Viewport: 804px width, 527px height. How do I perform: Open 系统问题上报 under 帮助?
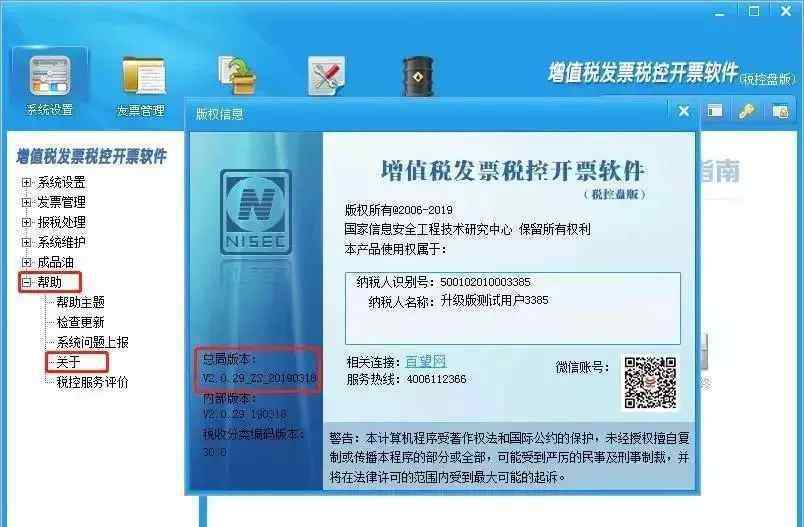92,342
